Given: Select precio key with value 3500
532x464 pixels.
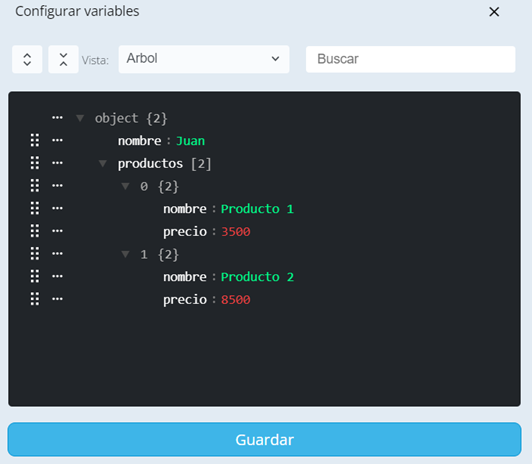Looking at the screenshot, I should pyautogui.click(x=185, y=232).
